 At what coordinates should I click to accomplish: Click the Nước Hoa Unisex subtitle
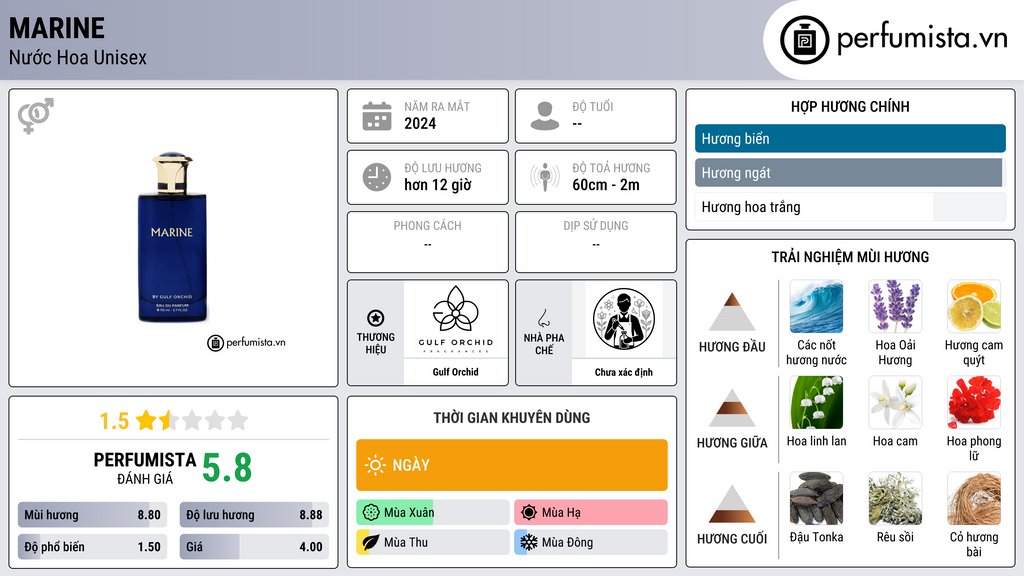click(x=78, y=57)
